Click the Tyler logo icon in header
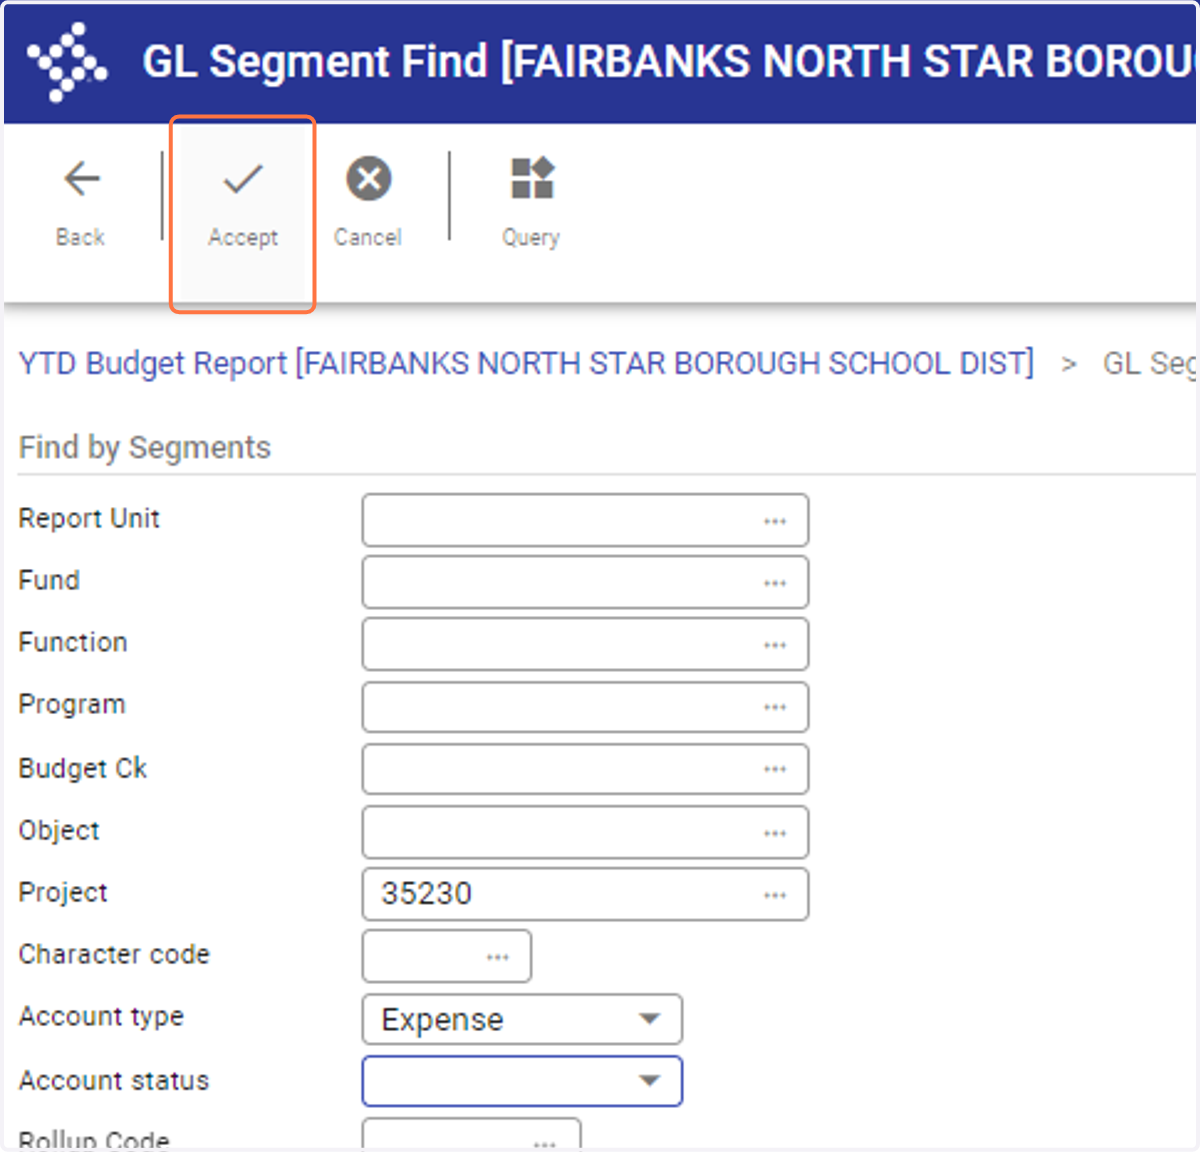The width and height of the screenshot is (1200, 1152). click(x=66, y=62)
